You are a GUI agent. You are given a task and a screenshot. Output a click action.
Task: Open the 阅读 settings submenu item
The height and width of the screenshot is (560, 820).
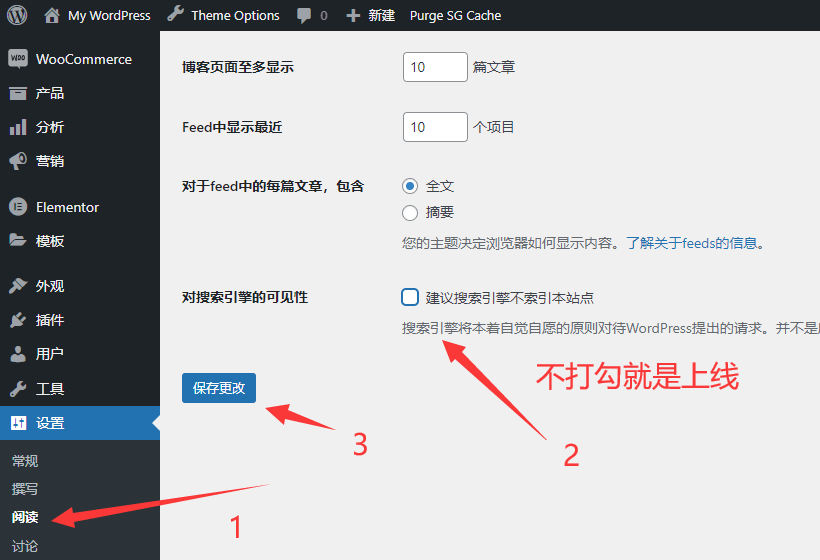25,517
